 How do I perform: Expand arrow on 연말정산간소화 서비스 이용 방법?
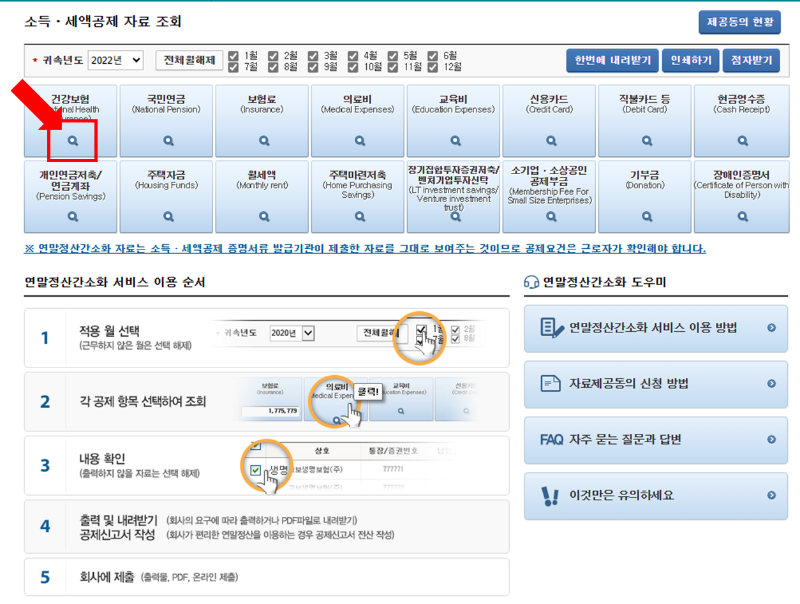(x=771, y=328)
